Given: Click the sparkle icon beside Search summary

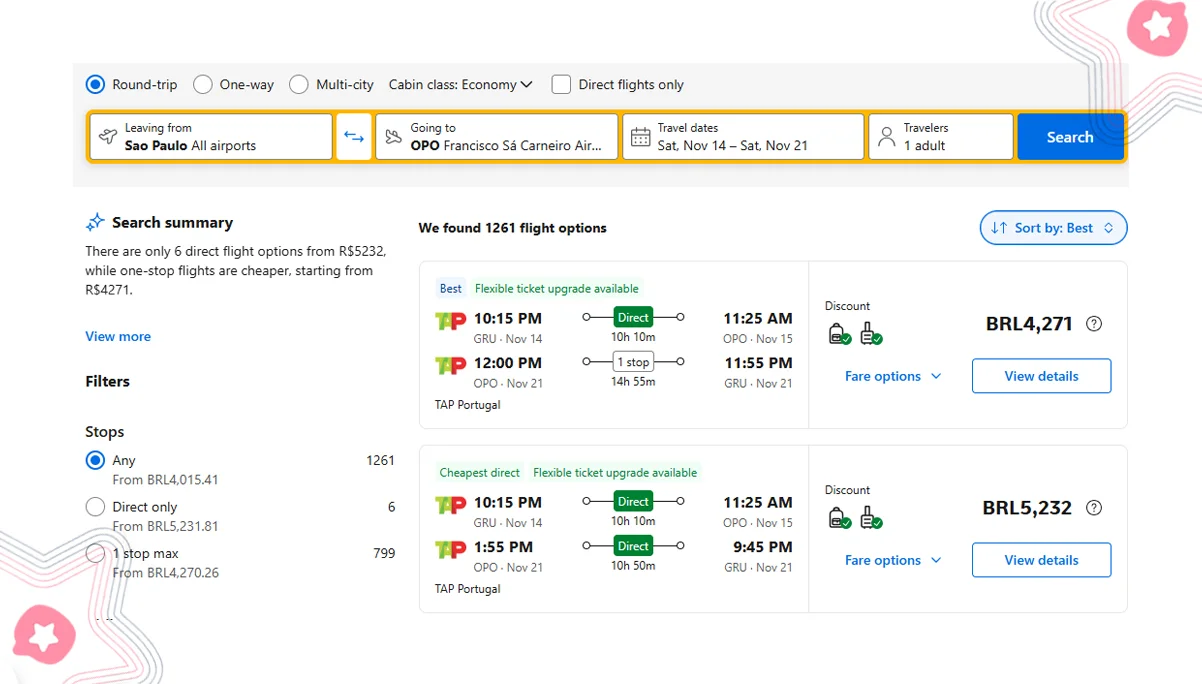Looking at the screenshot, I should (x=95, y=222).
